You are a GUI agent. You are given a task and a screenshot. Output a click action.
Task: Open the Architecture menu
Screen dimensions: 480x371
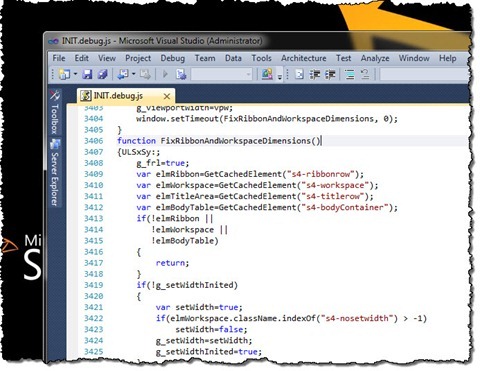(x=303, y=58)
